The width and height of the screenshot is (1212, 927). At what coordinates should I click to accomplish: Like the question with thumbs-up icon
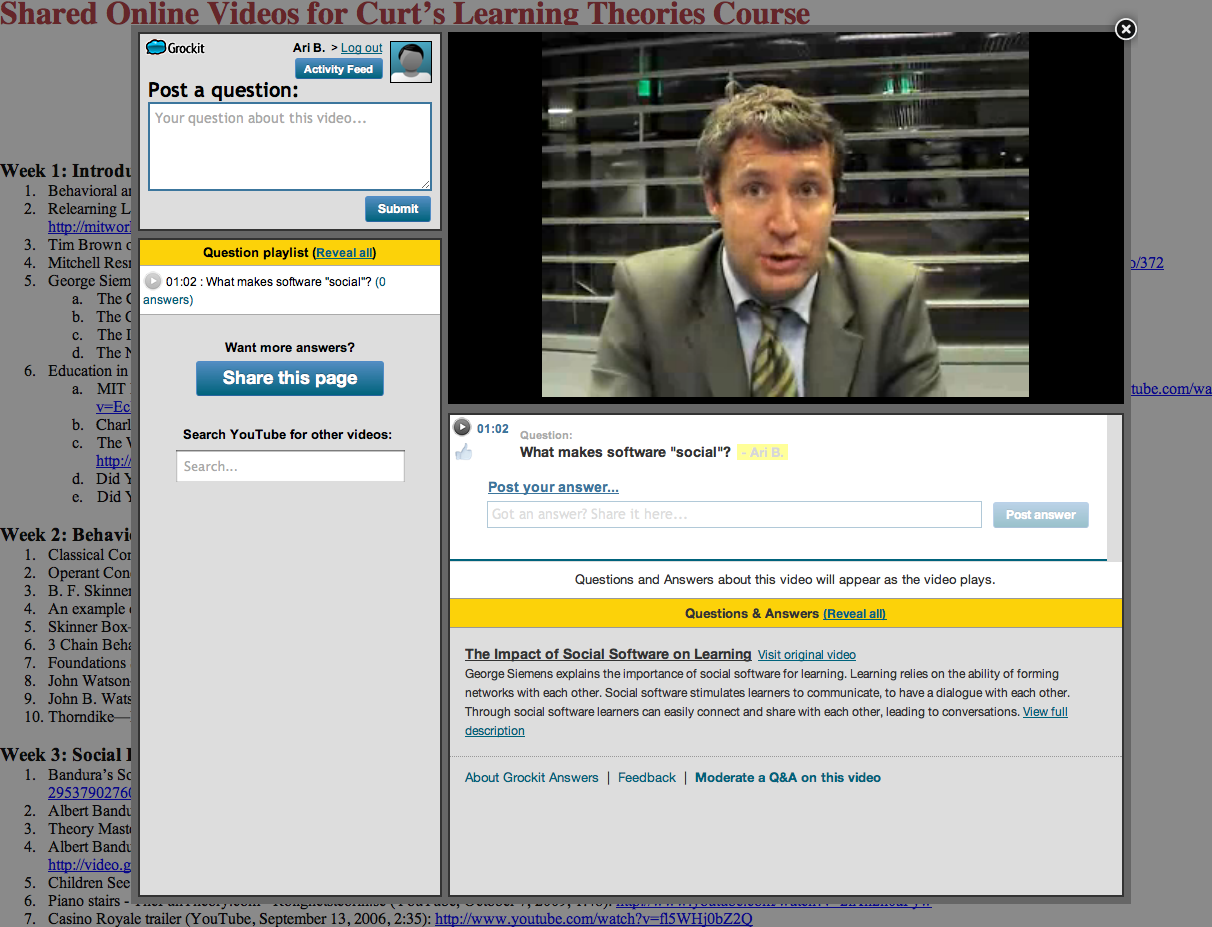[463, 452]
